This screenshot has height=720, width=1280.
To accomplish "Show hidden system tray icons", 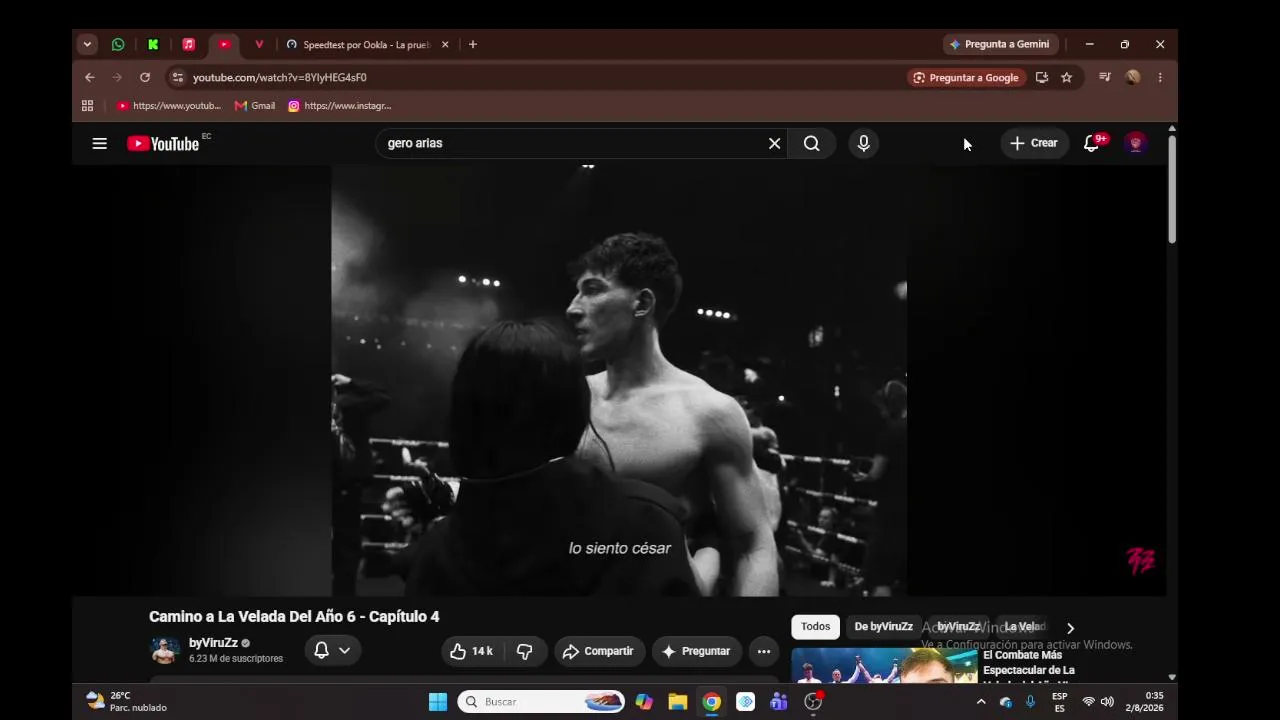I will tap(981, 702).
